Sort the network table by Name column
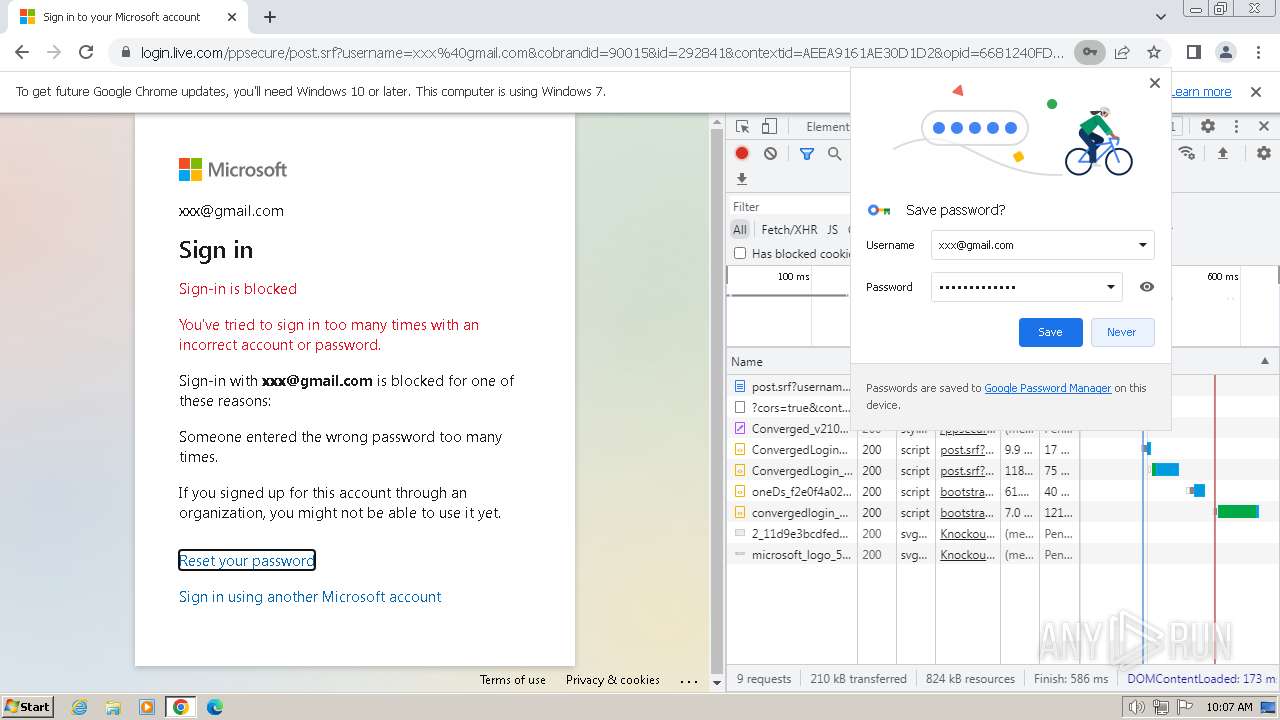1280x720 pixels. pyautogui.click(x=790, y=361)
